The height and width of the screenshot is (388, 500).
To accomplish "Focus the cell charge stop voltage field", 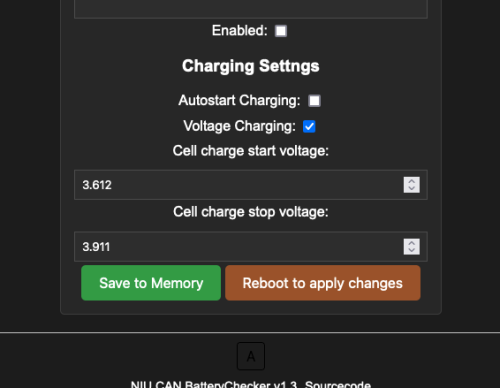I will tap(251, 247).
